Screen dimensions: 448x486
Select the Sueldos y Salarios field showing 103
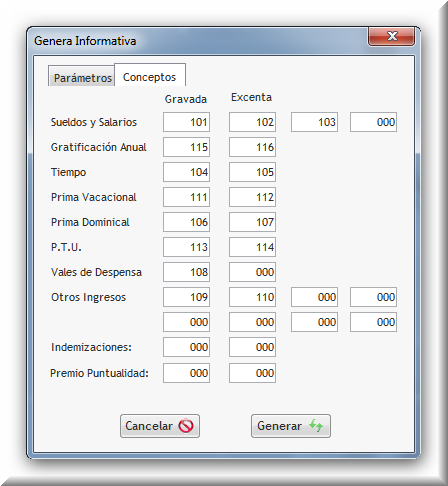click(x=314, y=122)
